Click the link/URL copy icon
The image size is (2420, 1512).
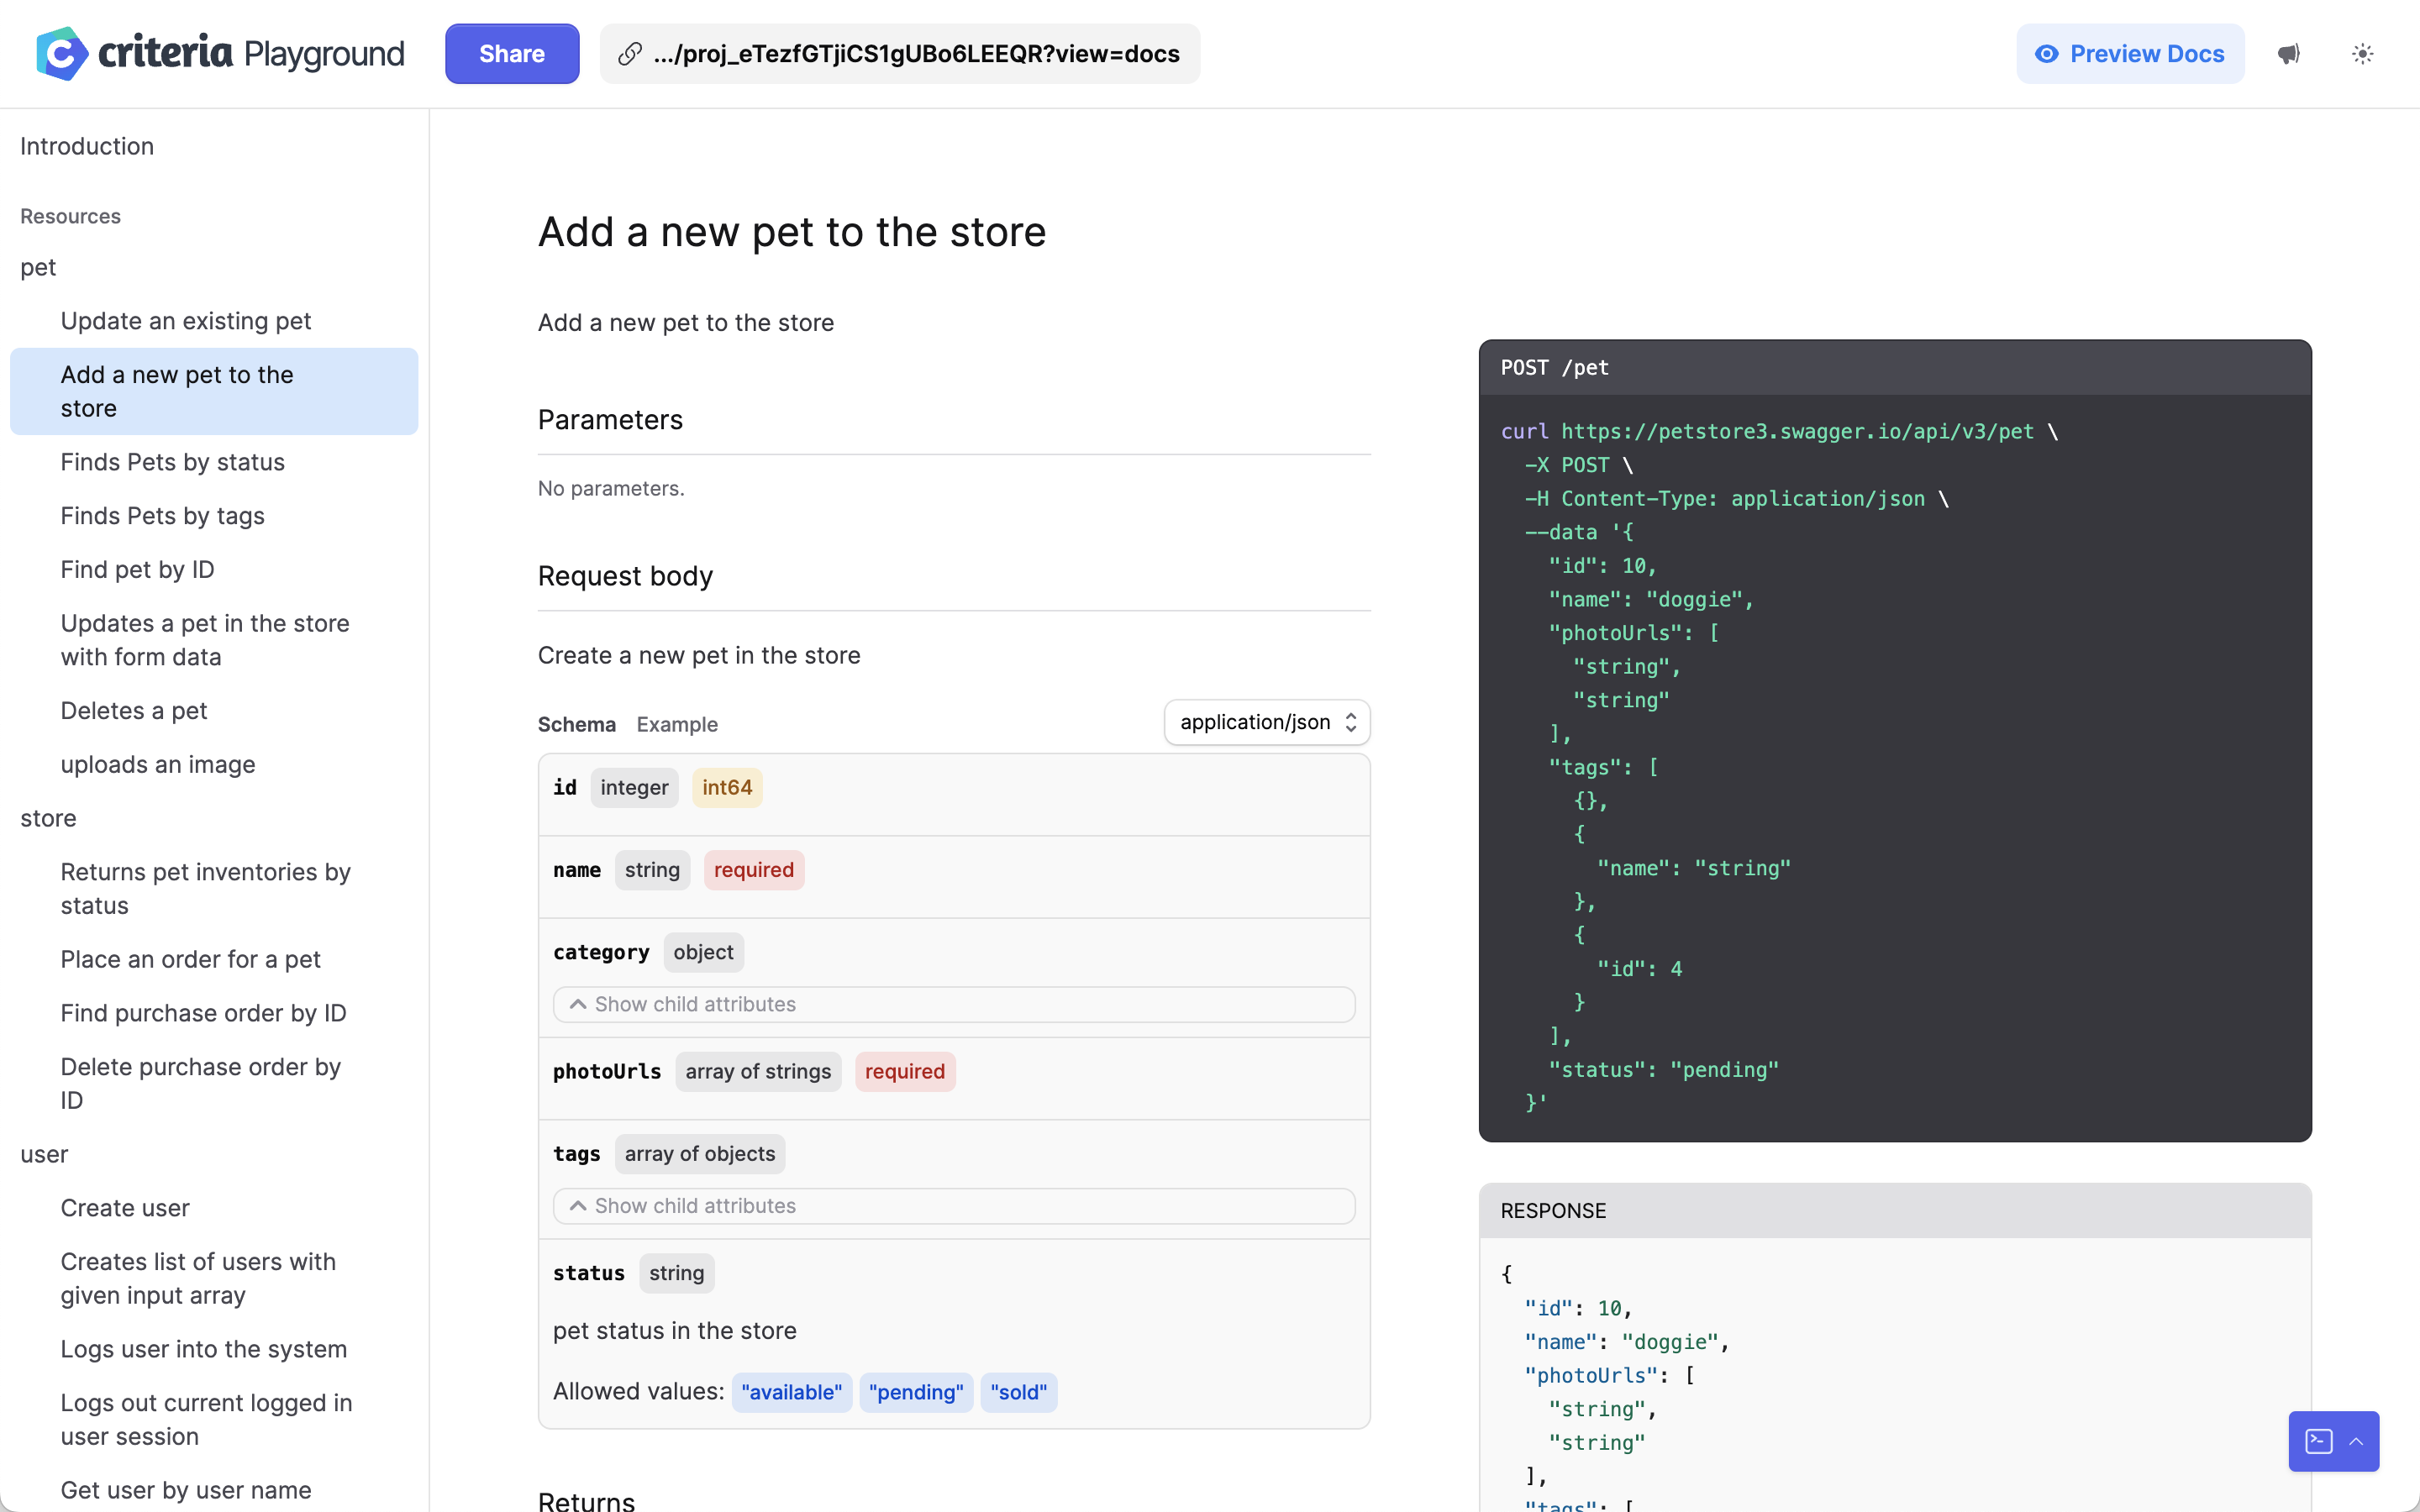click(631, 54)
